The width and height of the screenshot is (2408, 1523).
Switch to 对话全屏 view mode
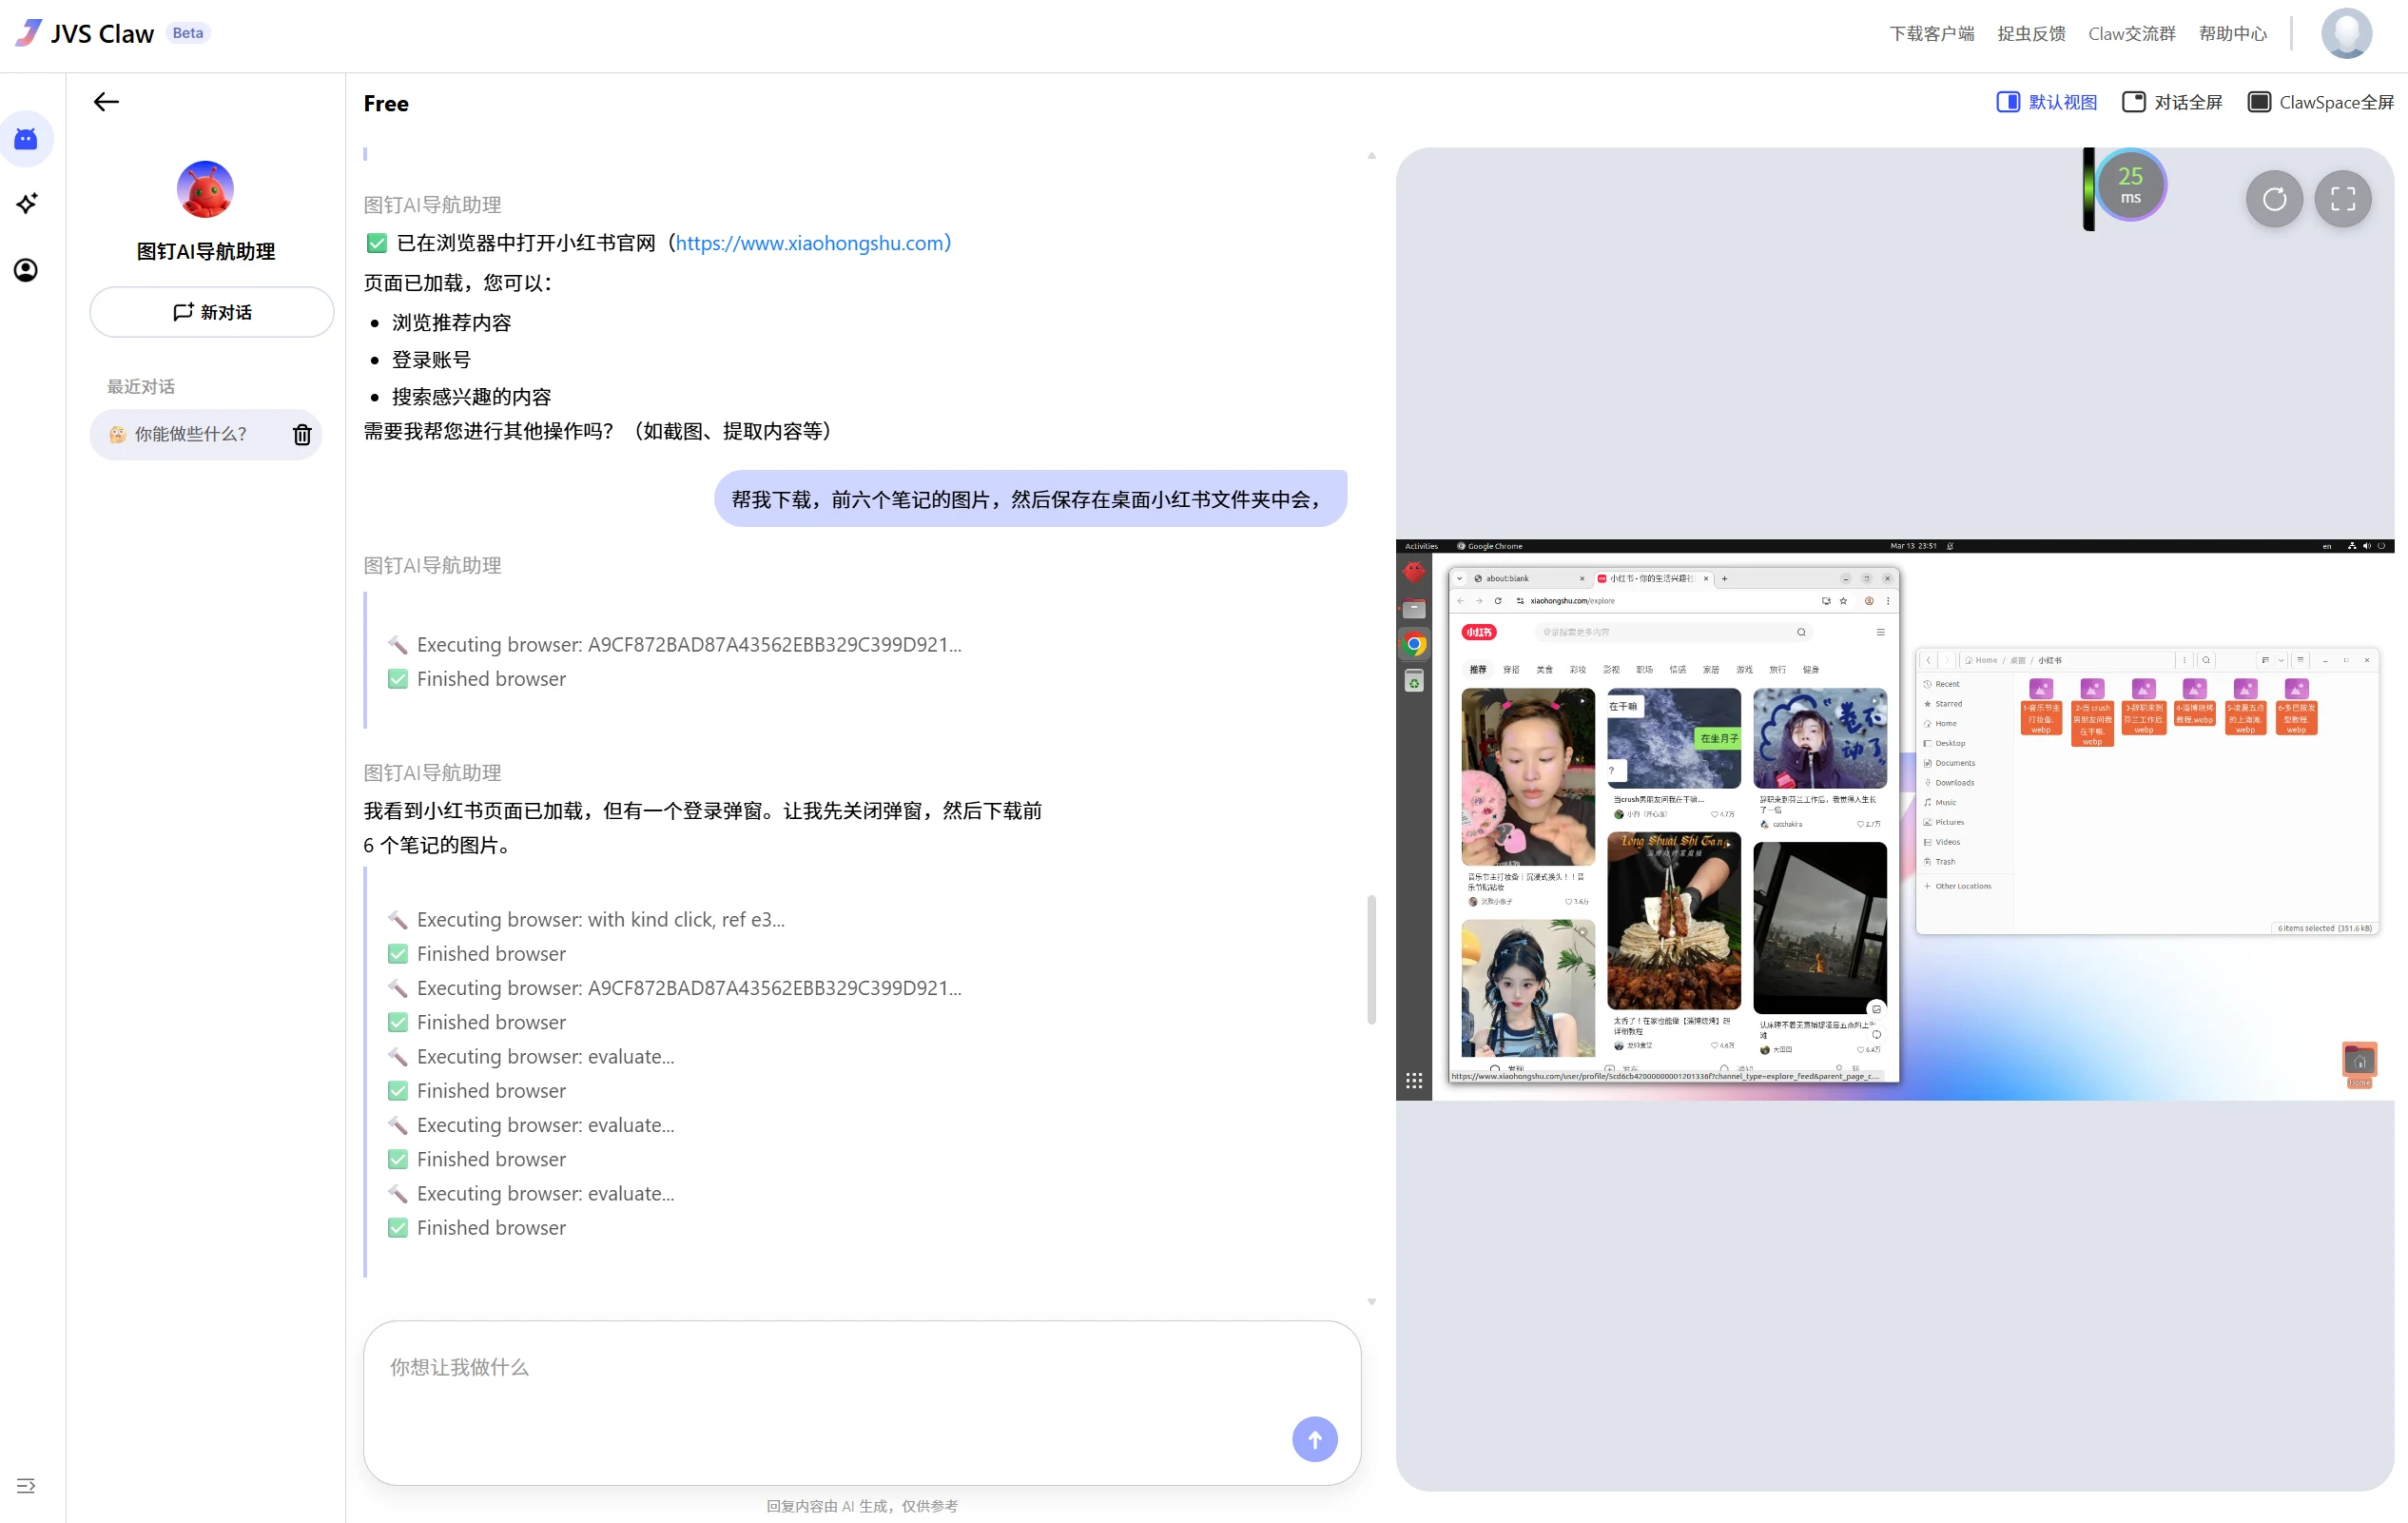tap(2172, 102)
